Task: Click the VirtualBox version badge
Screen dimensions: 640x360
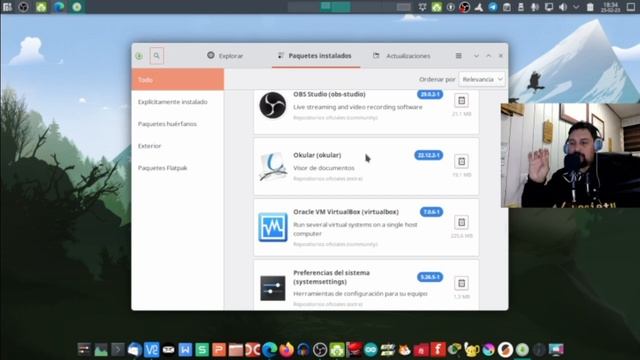Action: pyautogui.click(x=431, y=212)
